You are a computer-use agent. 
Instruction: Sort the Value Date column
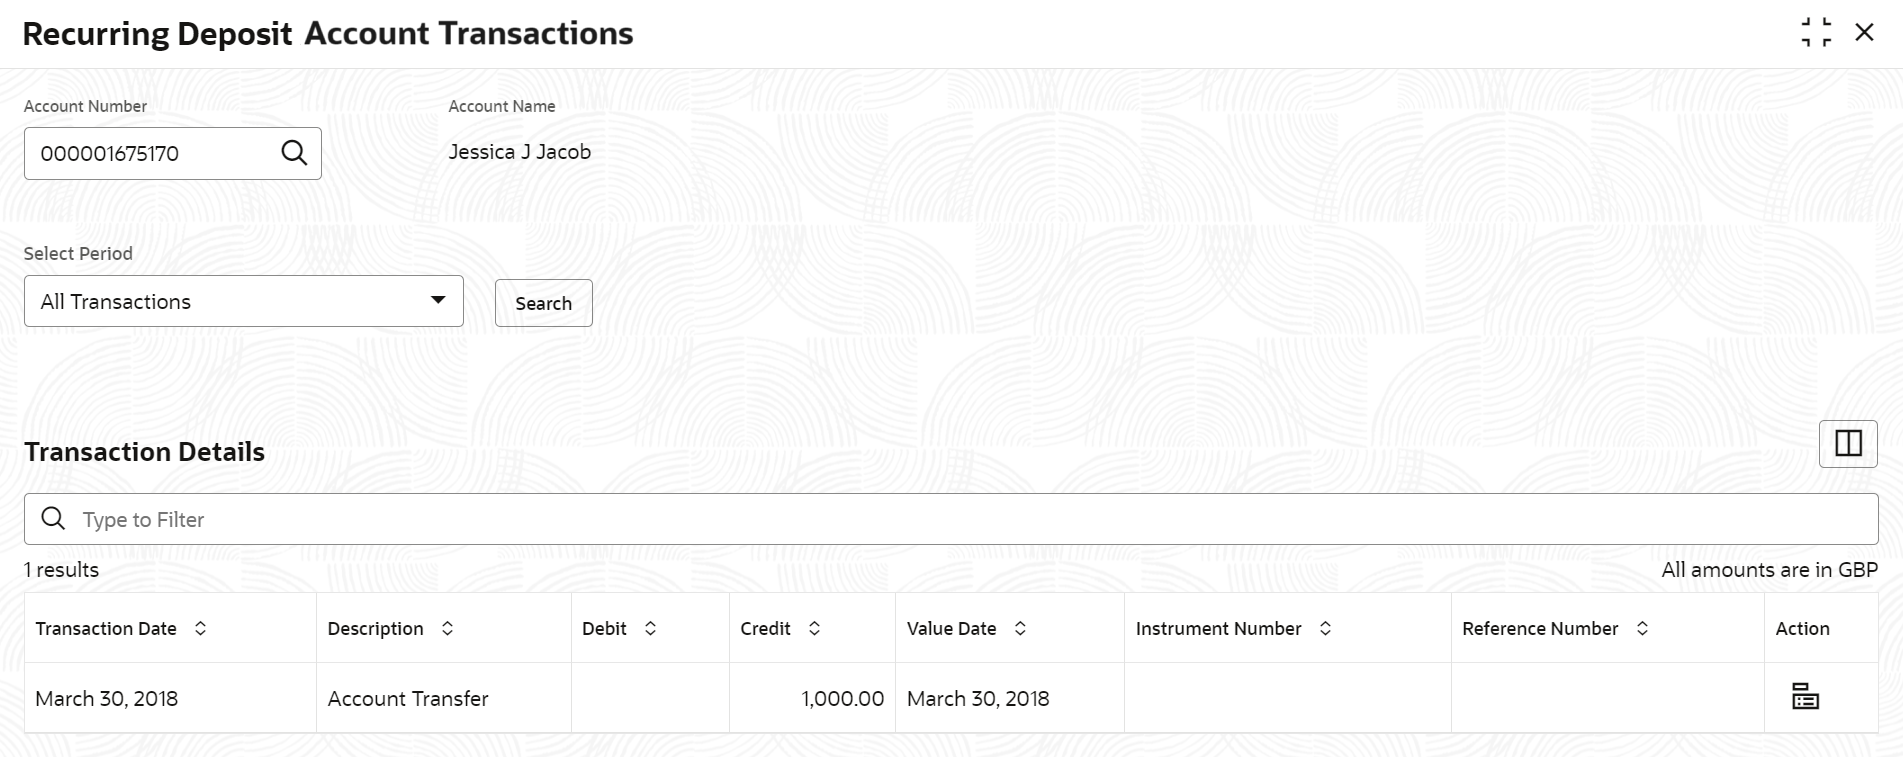1020,628
